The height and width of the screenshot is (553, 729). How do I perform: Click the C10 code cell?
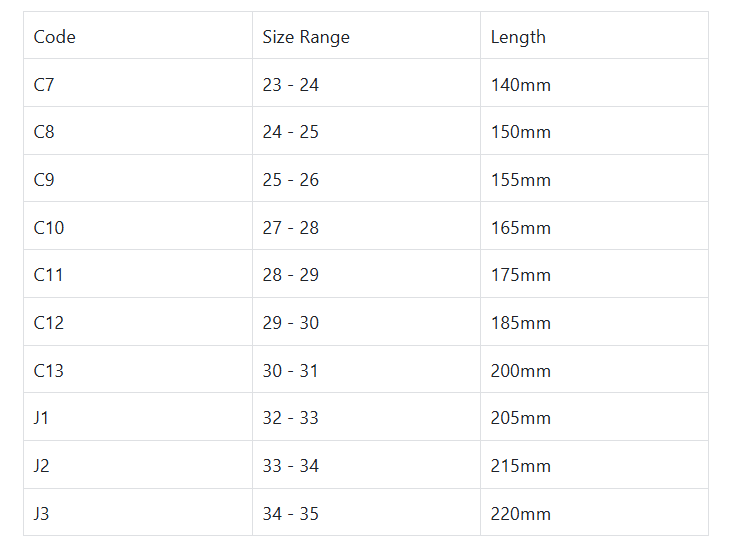49,228
